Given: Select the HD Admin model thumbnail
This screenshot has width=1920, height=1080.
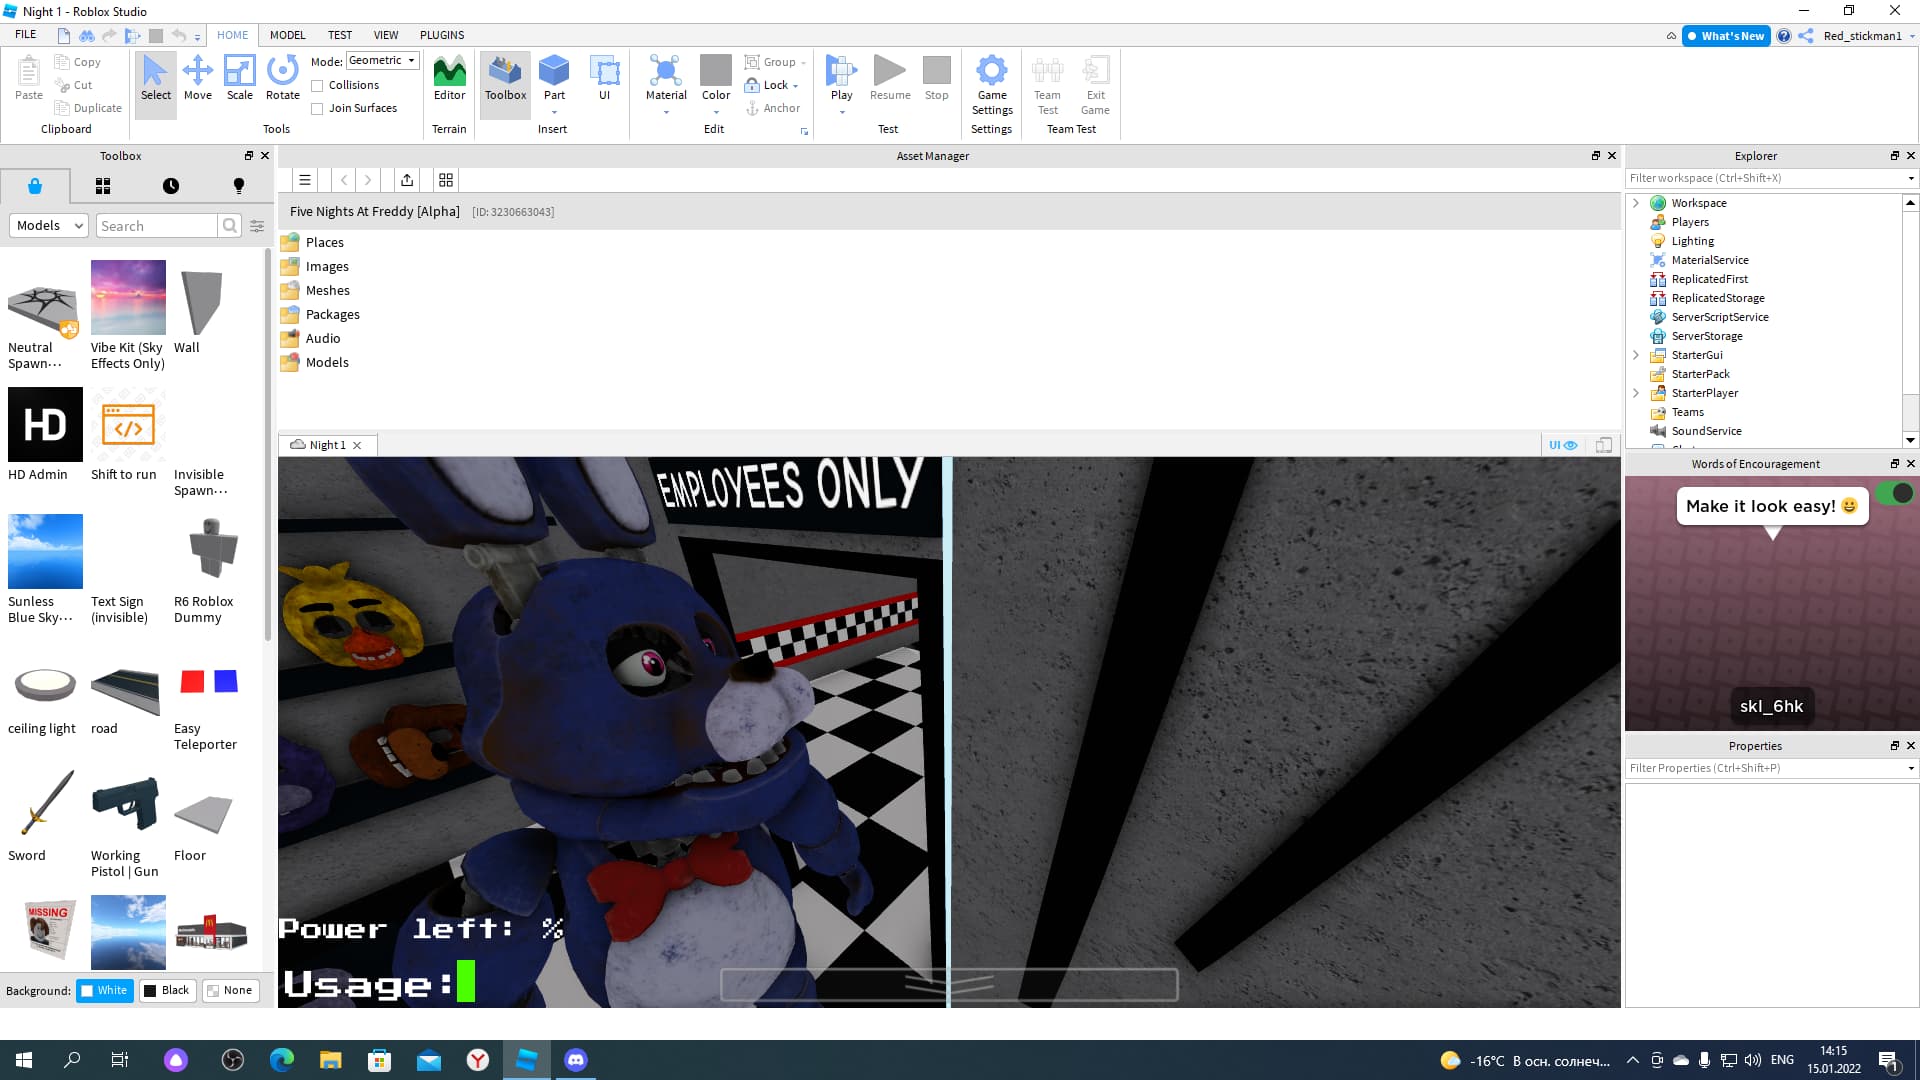Looking at the screenshot, I should [45, 425].
